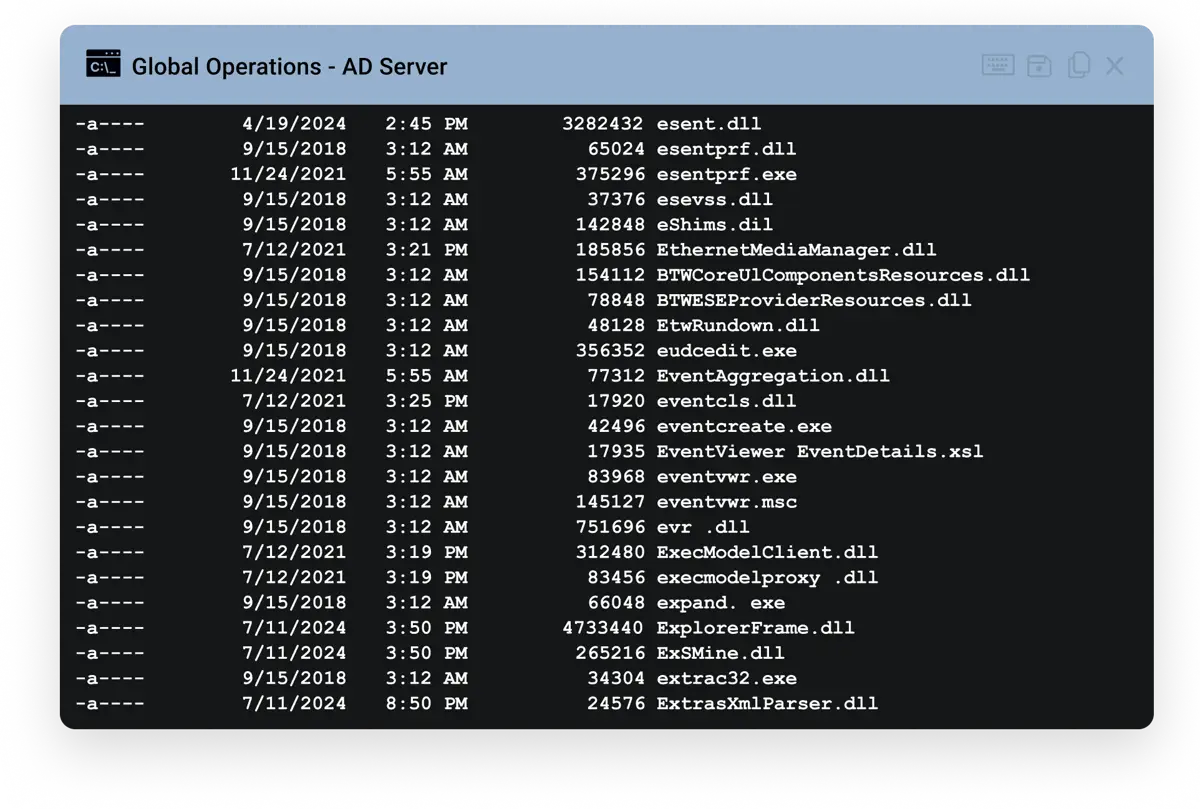This screenshot has height=809, width=1200.
Task: Click the eventcls.dll file name
Action: tap(727, 401)
